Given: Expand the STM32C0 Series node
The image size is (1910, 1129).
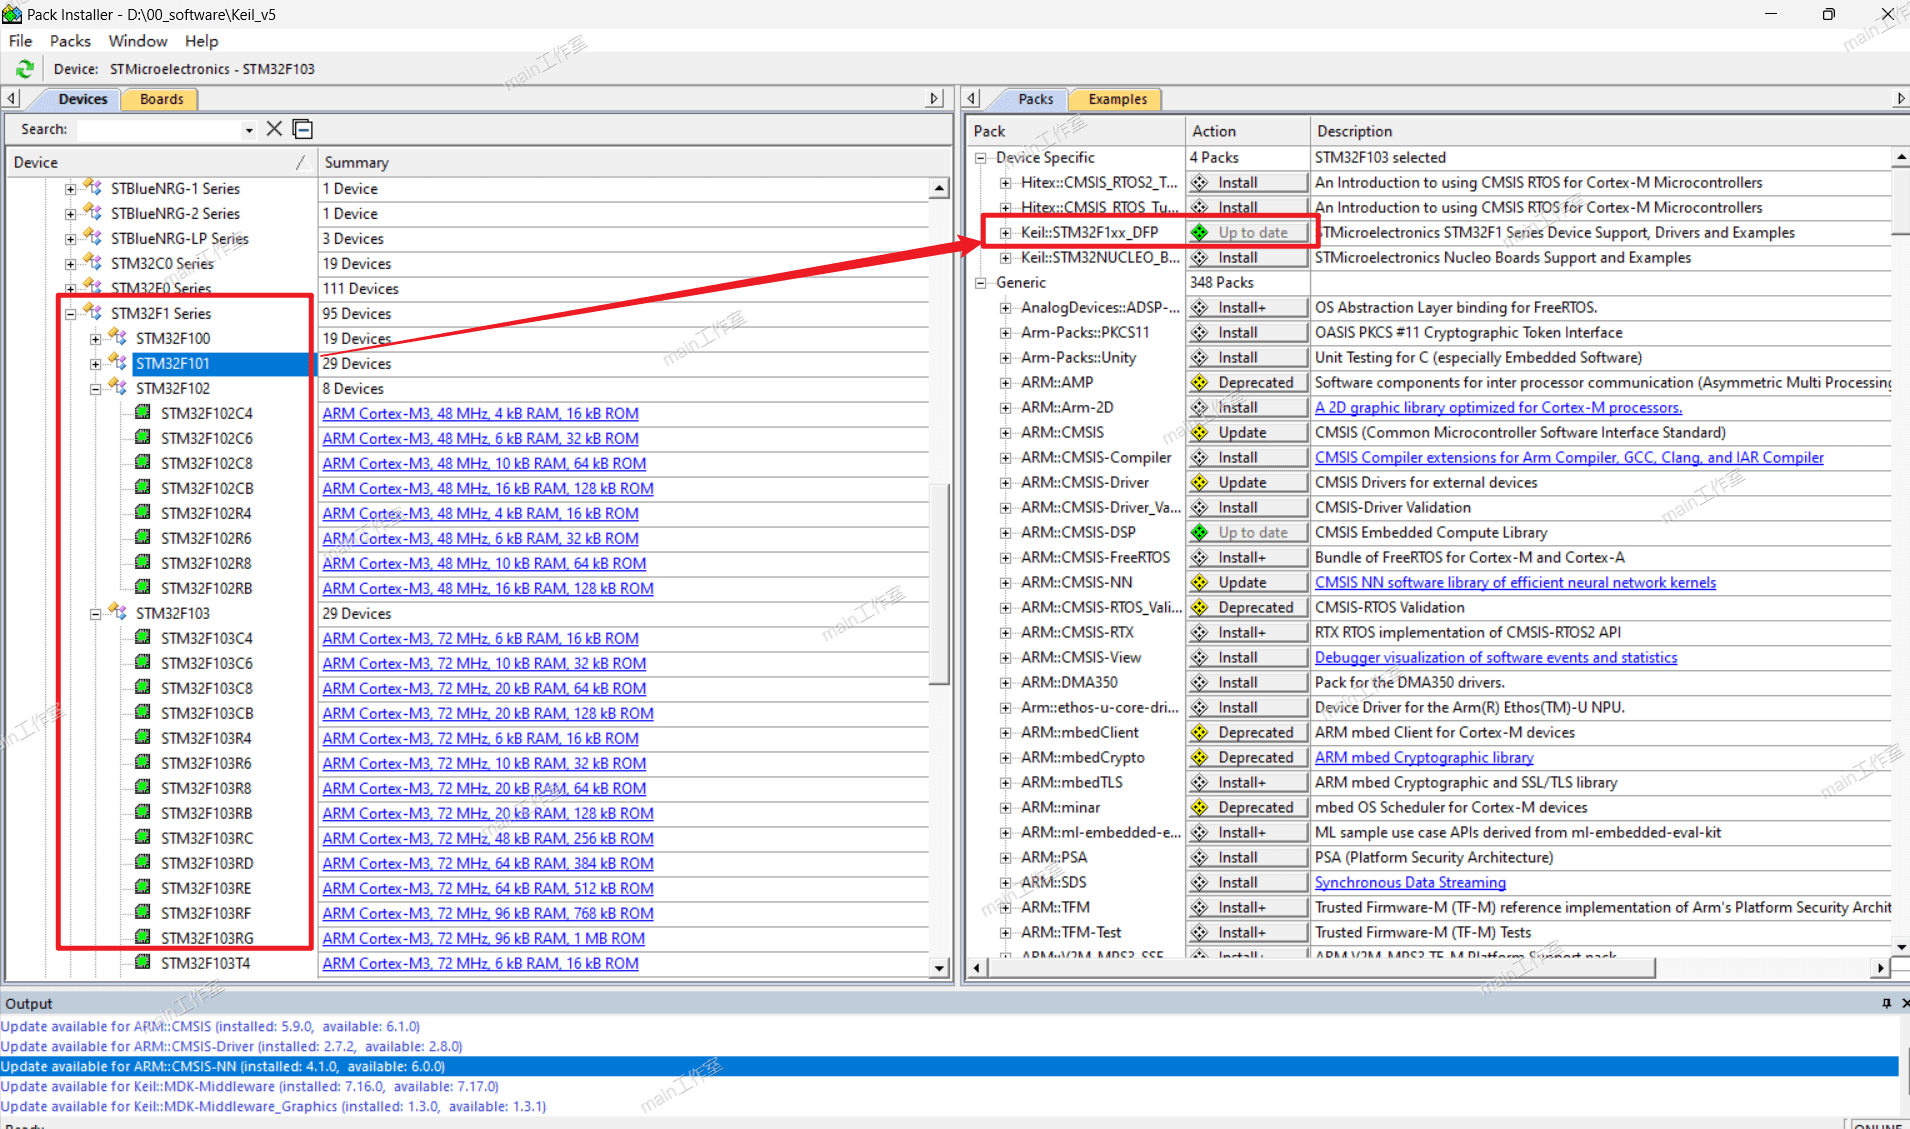Looking at the screenshot, I should (x=71, y=264).
